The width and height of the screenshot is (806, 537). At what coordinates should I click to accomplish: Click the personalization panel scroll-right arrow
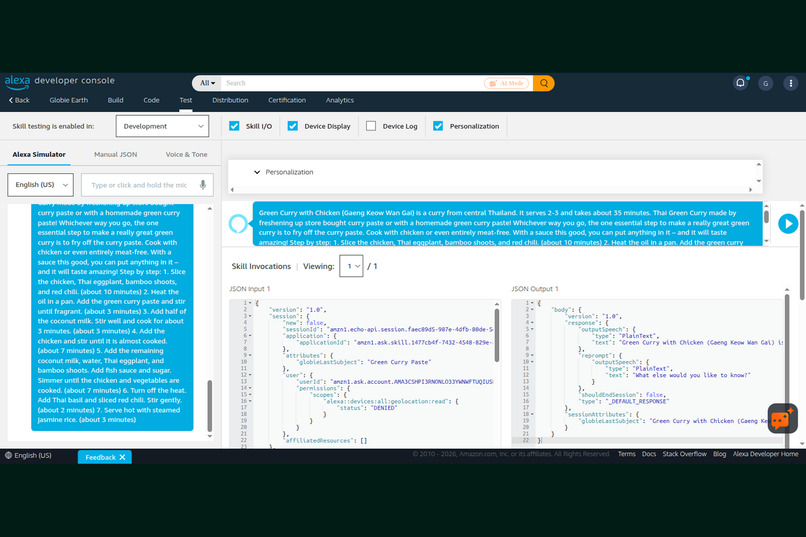tap(750, 190)
